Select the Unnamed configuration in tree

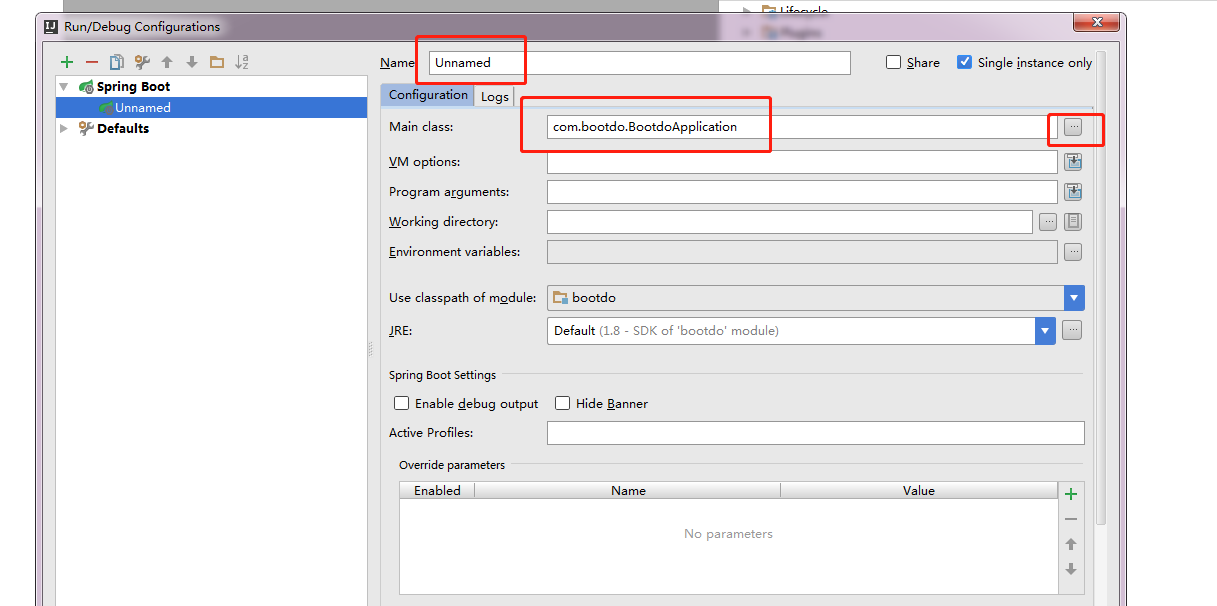[x=143, y=107]
